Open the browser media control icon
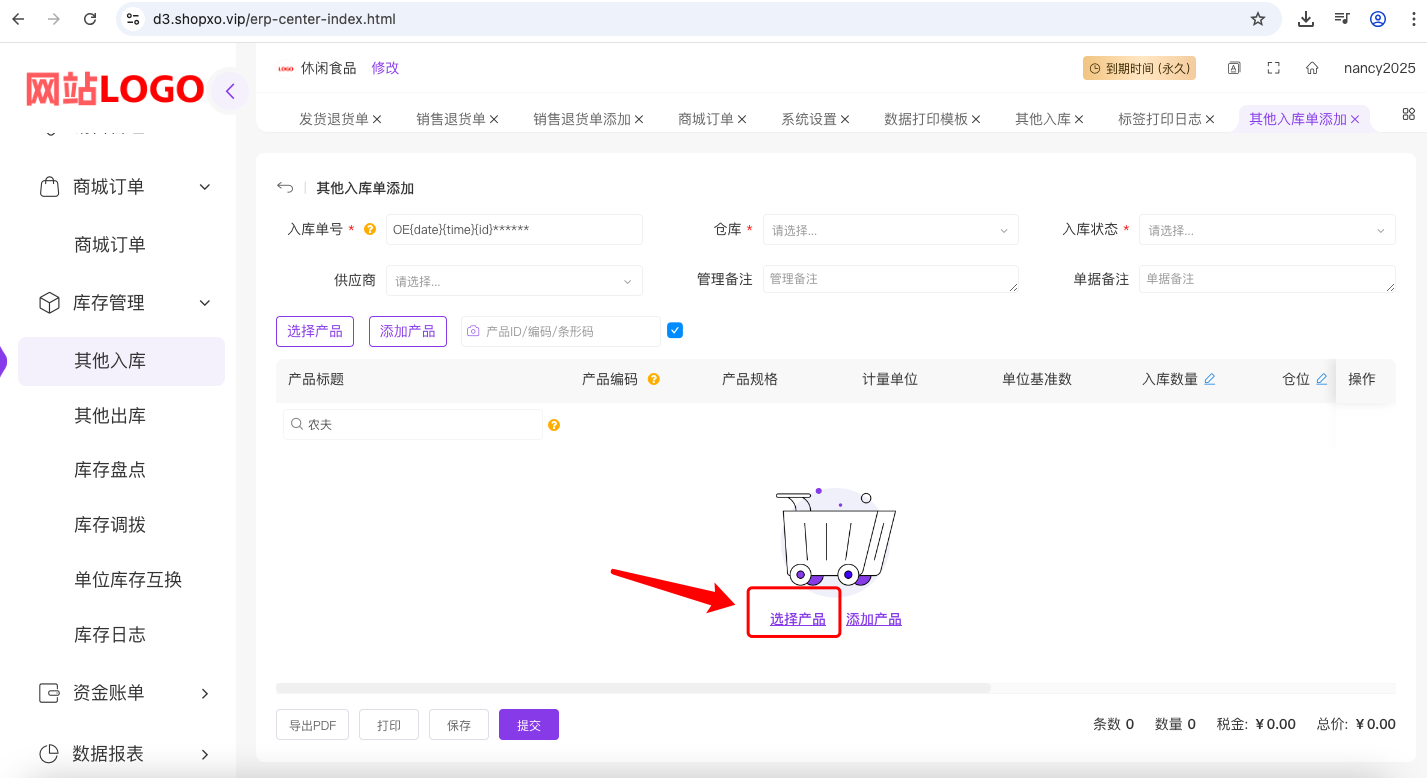1427x778 pixels. 1342,19
